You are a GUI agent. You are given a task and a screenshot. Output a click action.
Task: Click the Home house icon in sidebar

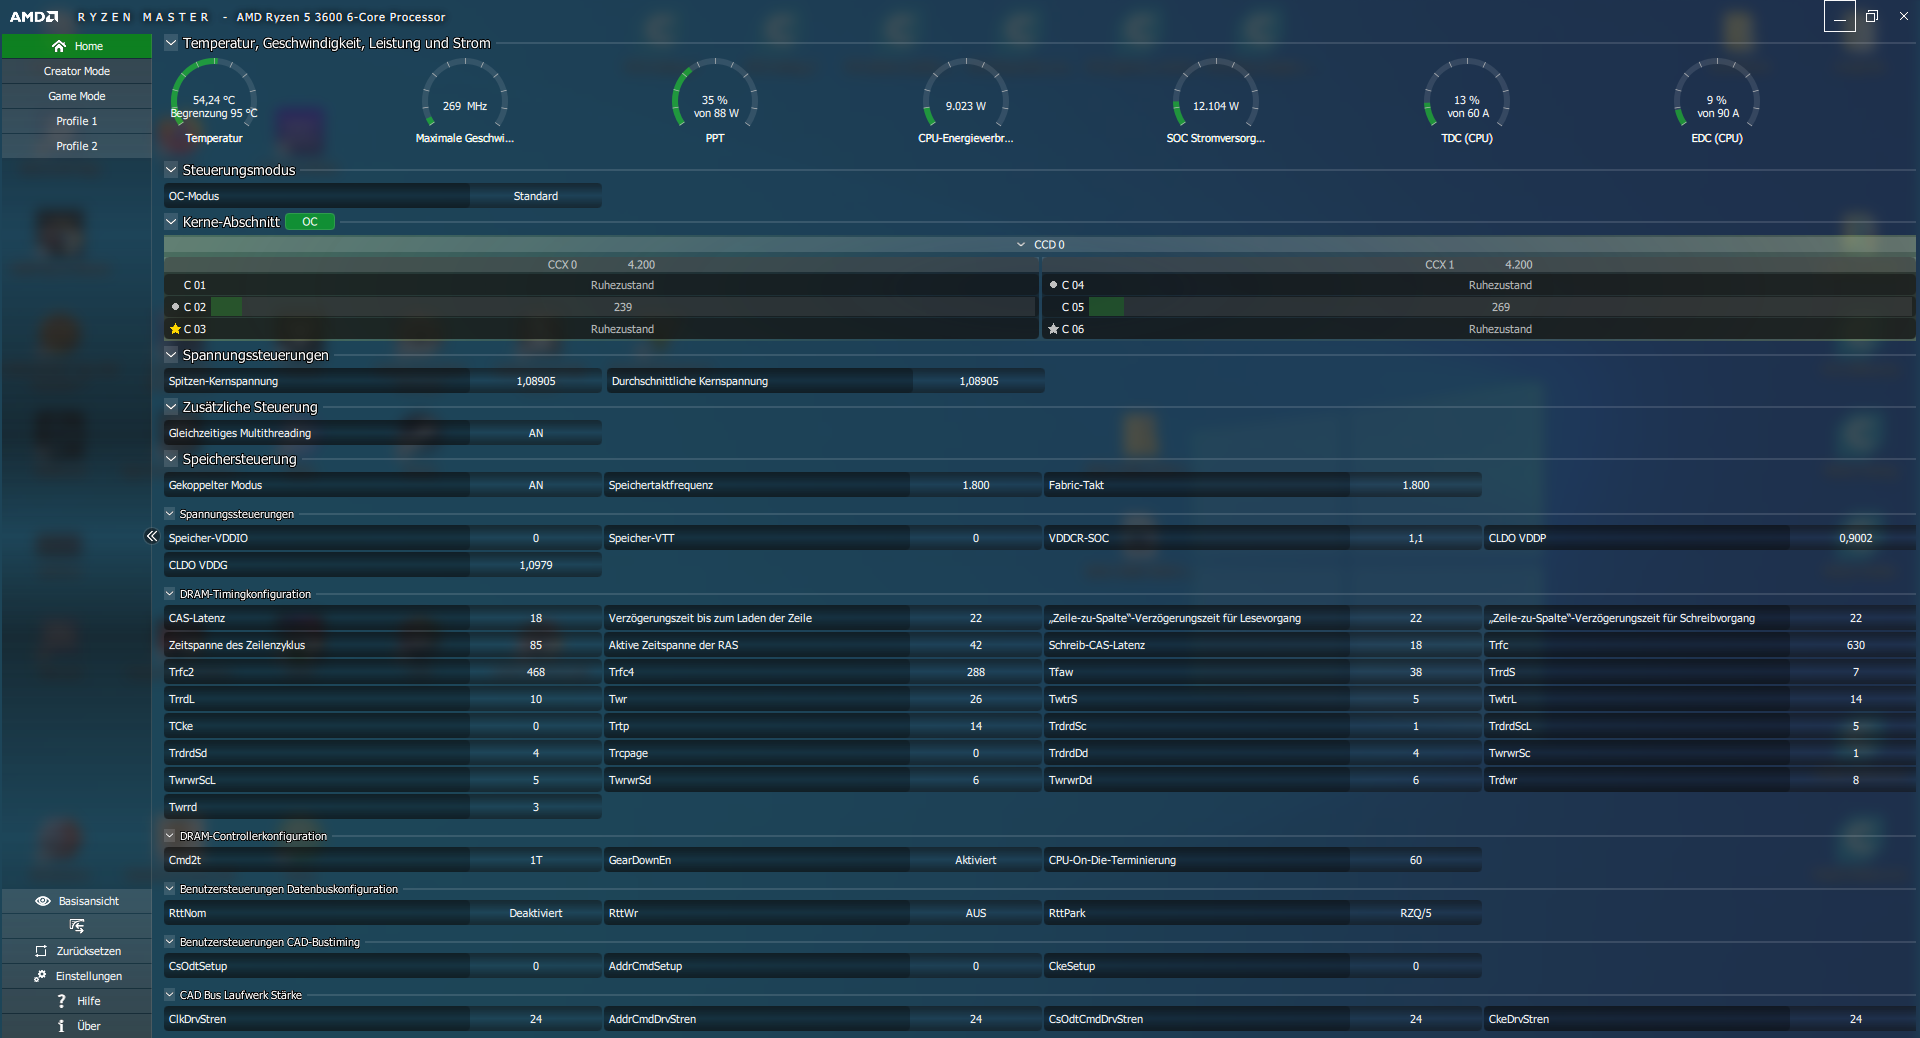point(59,46)
